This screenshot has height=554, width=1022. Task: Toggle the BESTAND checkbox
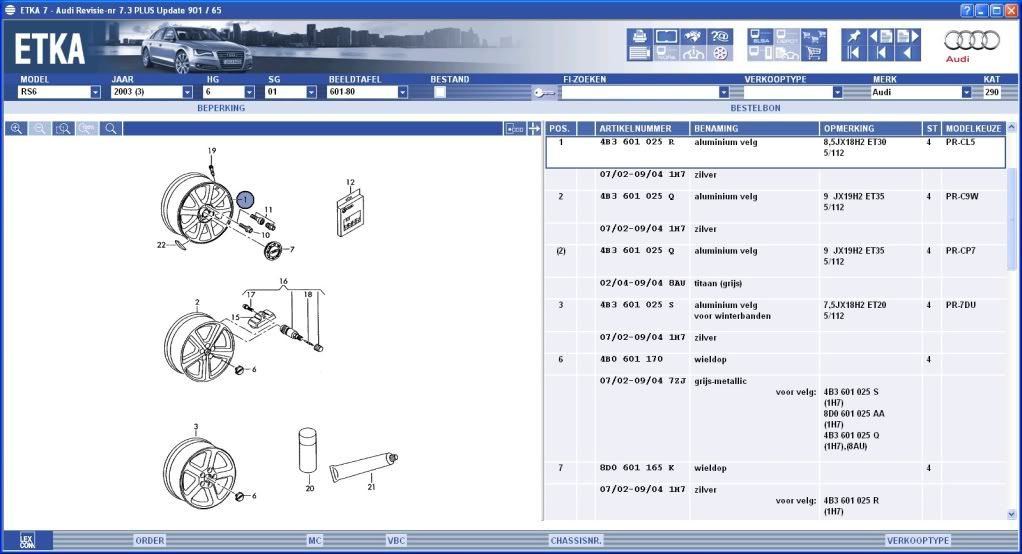(440, 92)
